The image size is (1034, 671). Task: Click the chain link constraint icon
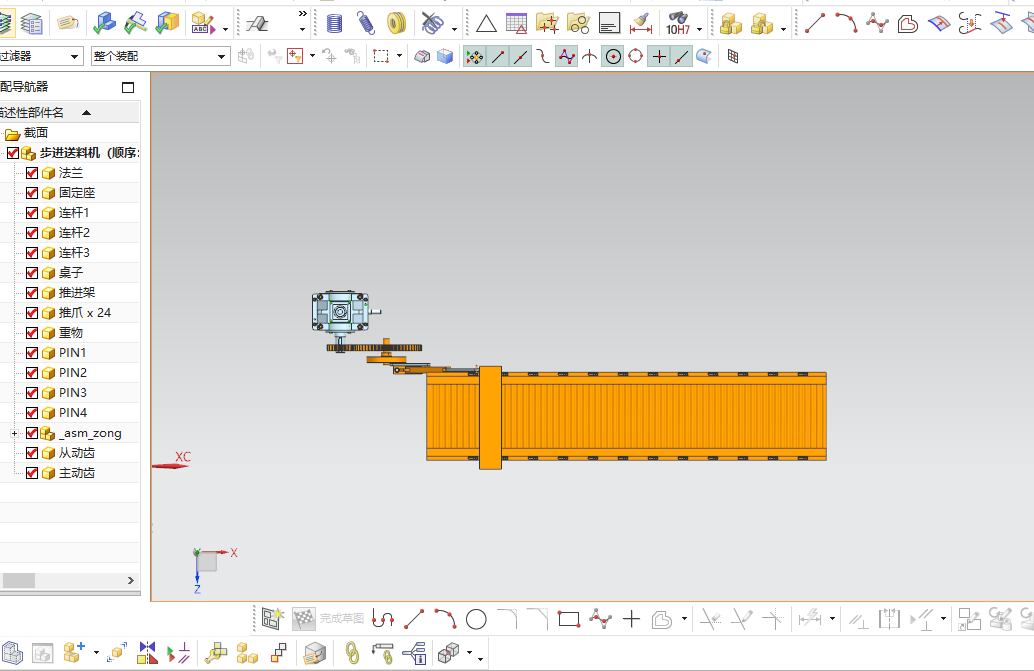352,653
